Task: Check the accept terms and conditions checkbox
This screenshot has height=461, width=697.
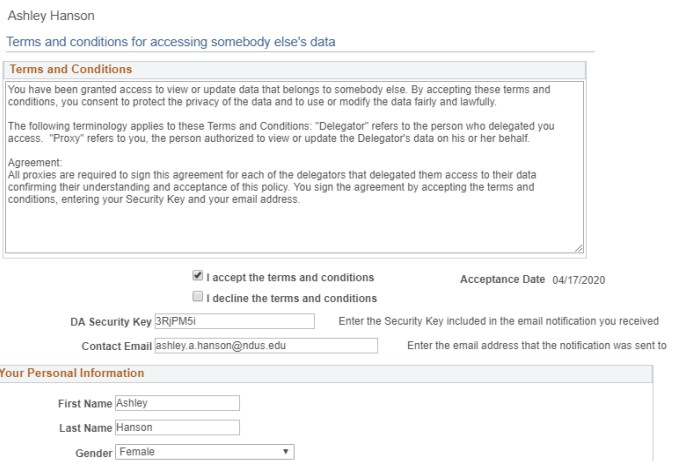Action: [197, 277]
